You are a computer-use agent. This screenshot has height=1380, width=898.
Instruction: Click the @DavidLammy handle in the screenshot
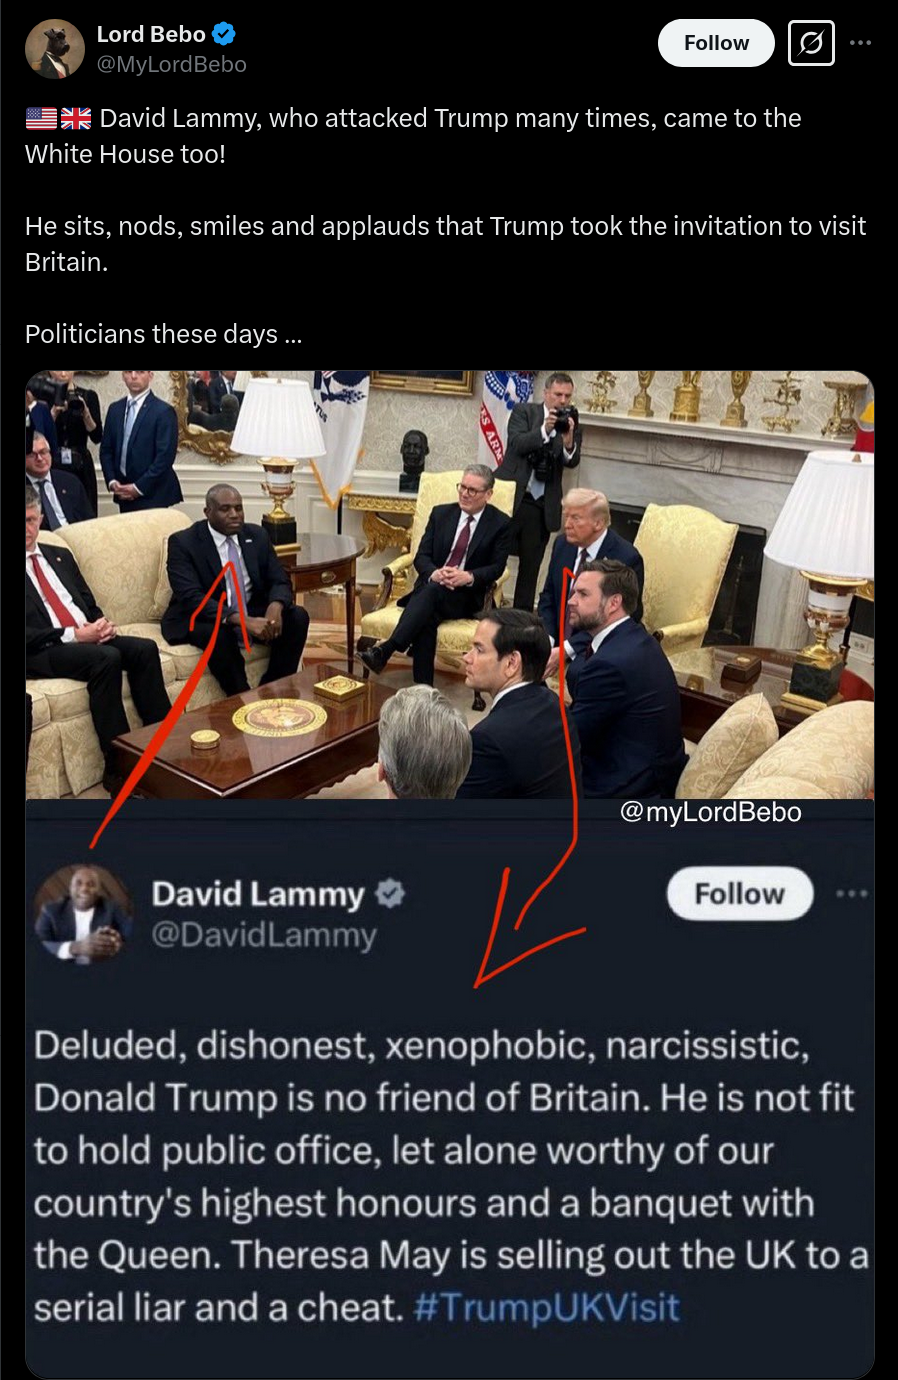pyautogui.click(x=264, y=935)
